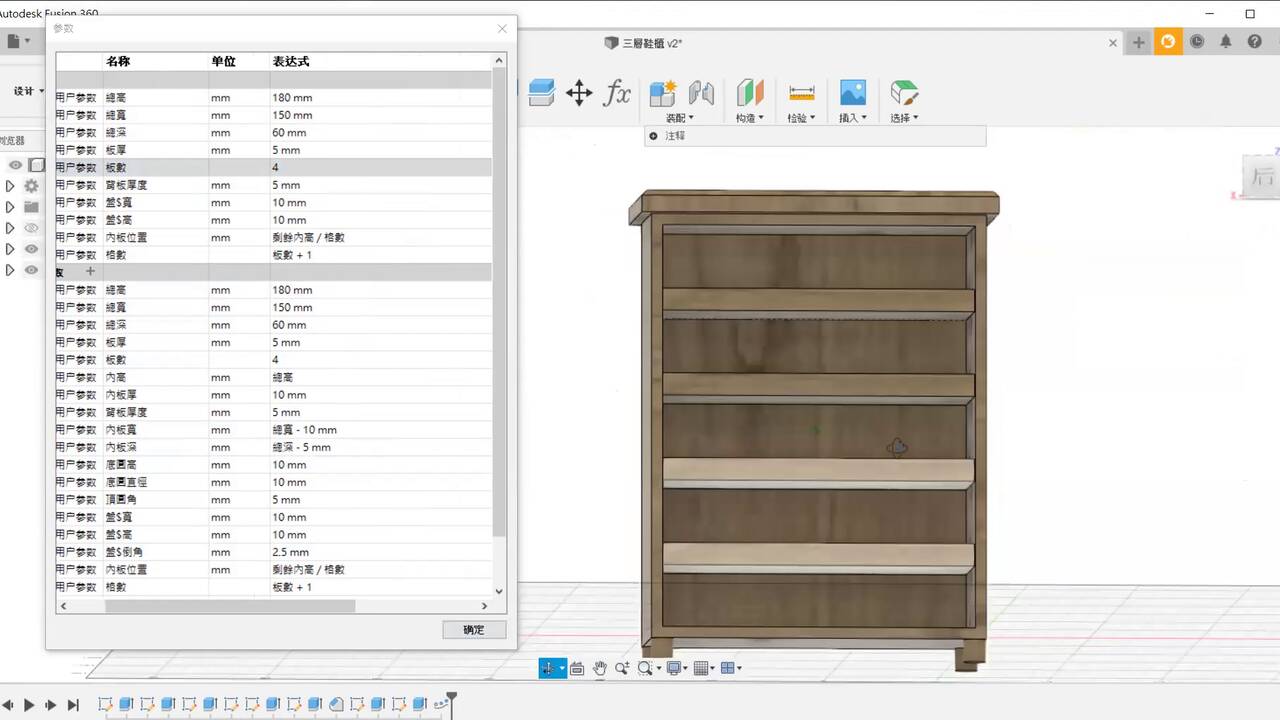Step to next timeline feature
Screen dimensions: 1280x720
[x=51, y=705]
